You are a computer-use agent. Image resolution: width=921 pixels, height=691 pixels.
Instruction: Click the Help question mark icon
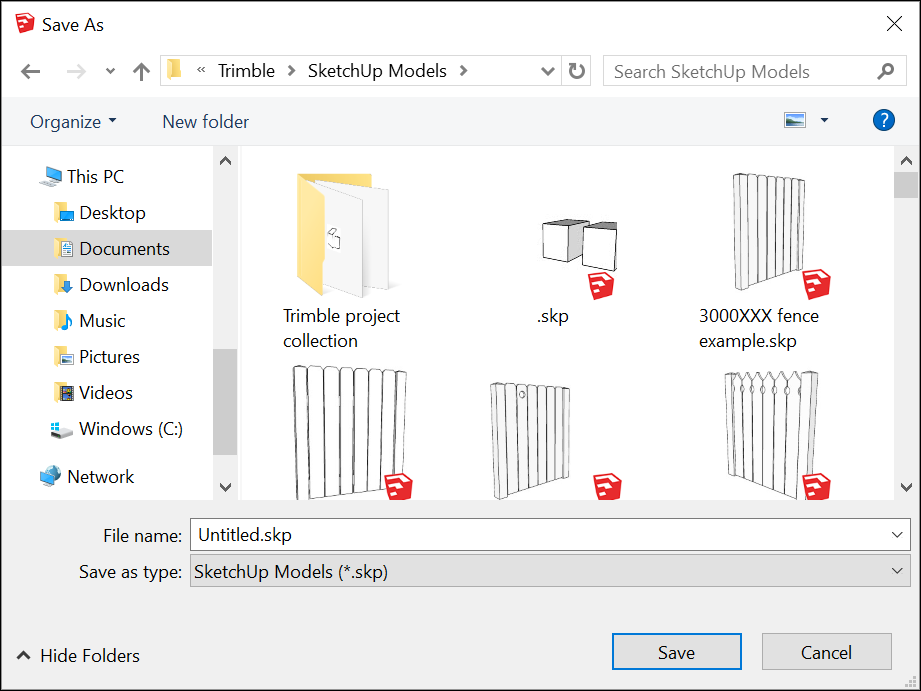[x=883, y=121]
